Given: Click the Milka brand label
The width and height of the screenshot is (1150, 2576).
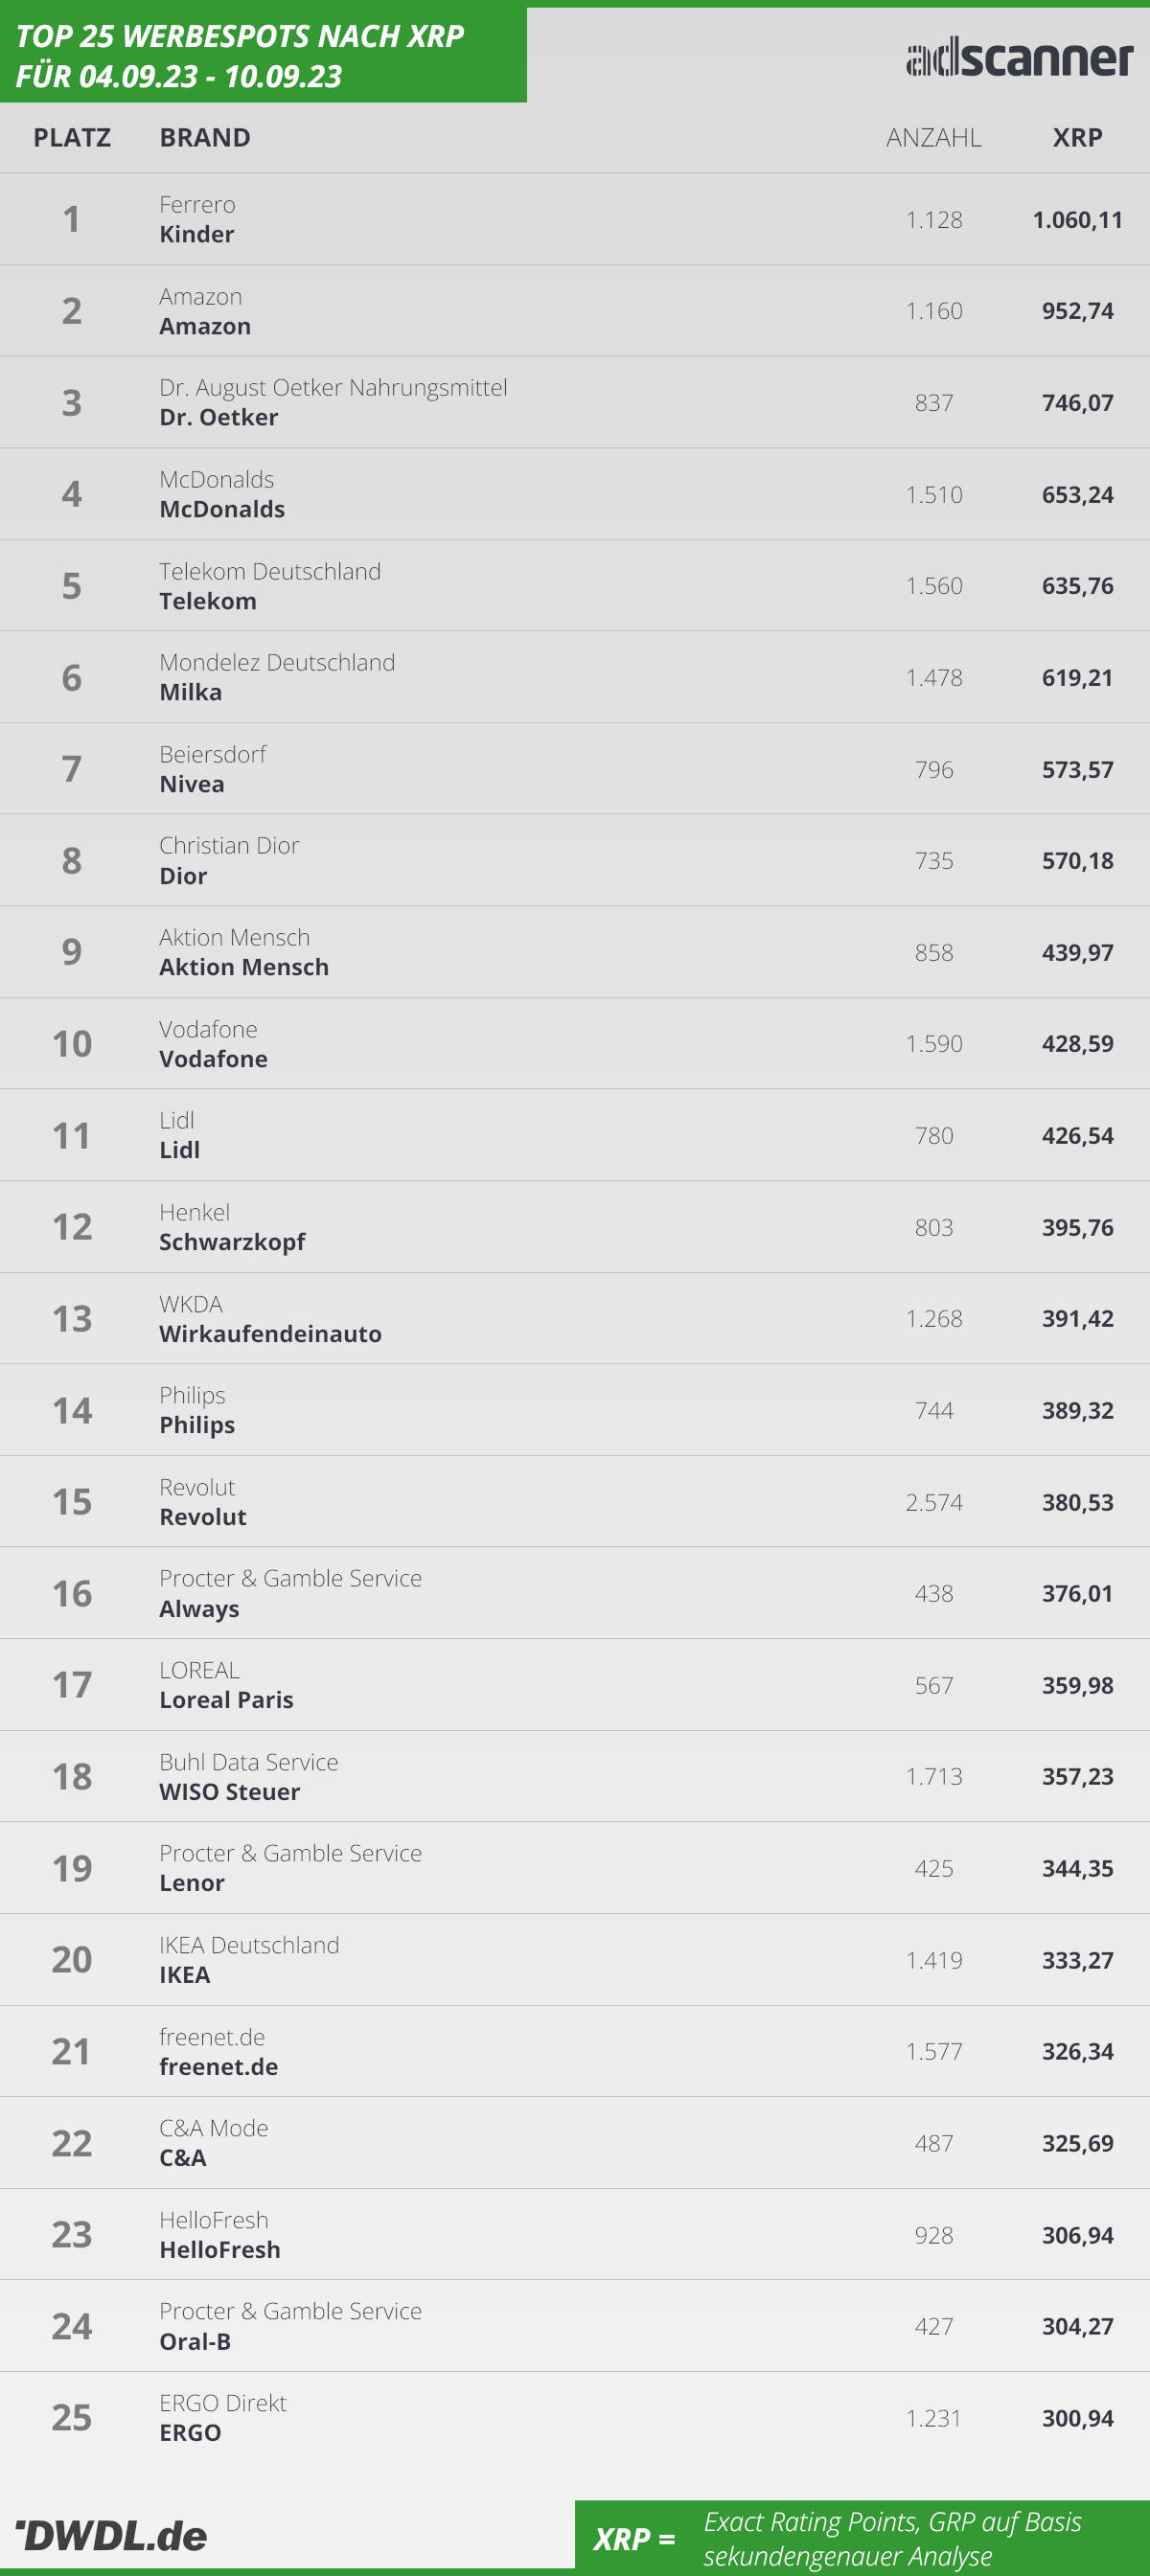Looking at the screenshot, I should (x=191, y=692).
